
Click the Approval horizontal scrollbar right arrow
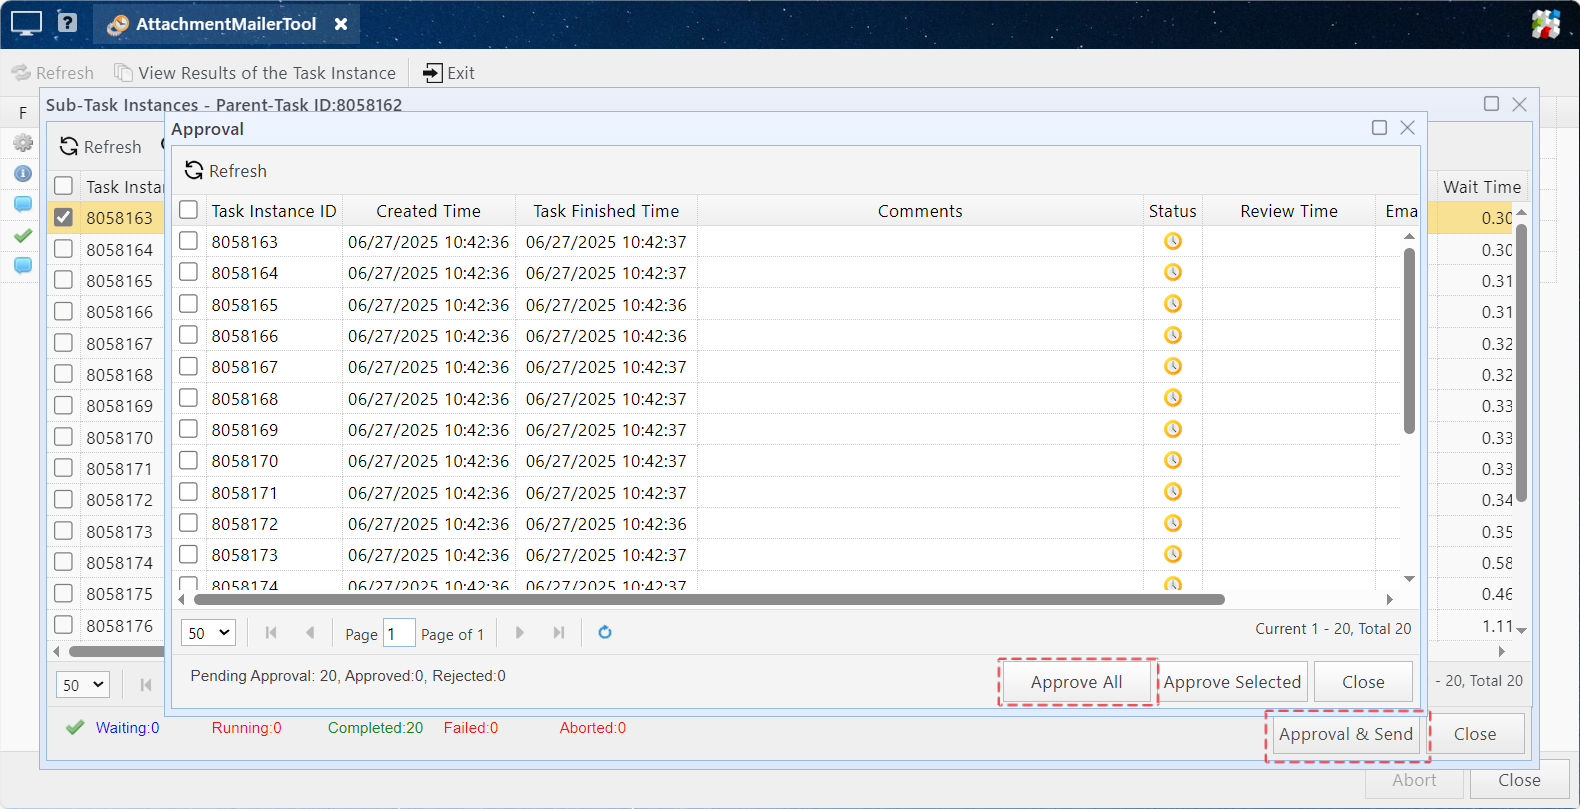tap(1389, 600)
